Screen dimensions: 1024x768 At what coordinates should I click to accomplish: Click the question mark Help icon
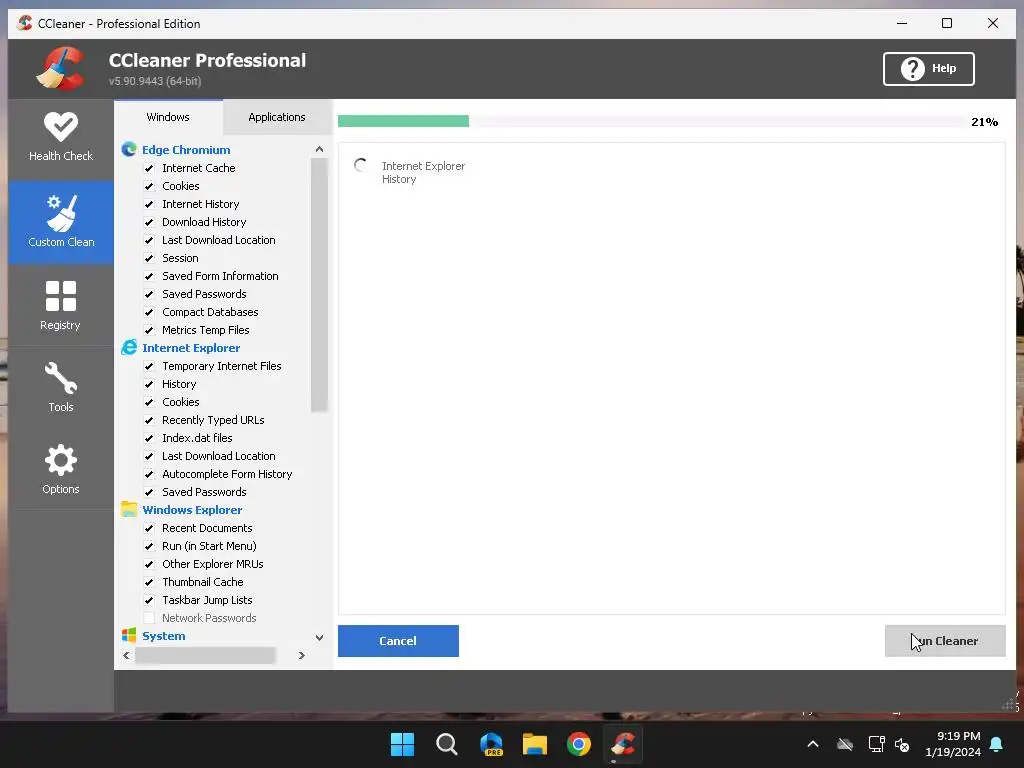click(912, 69)
